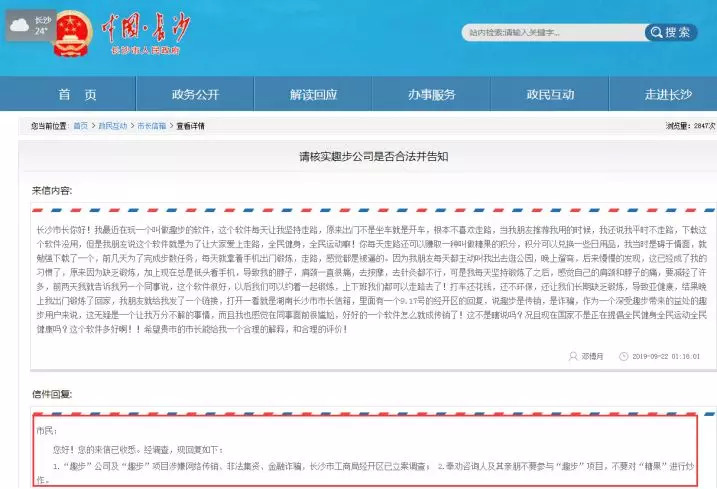Open the 政务公开 navigation tab
The height and width of the screenshot is (489, 717).
[x=195, y=94]
